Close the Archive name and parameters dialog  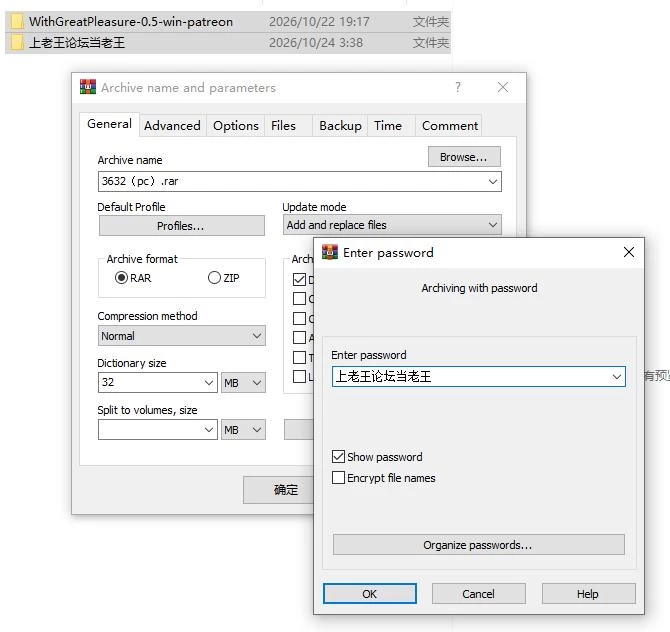(503, 87)
